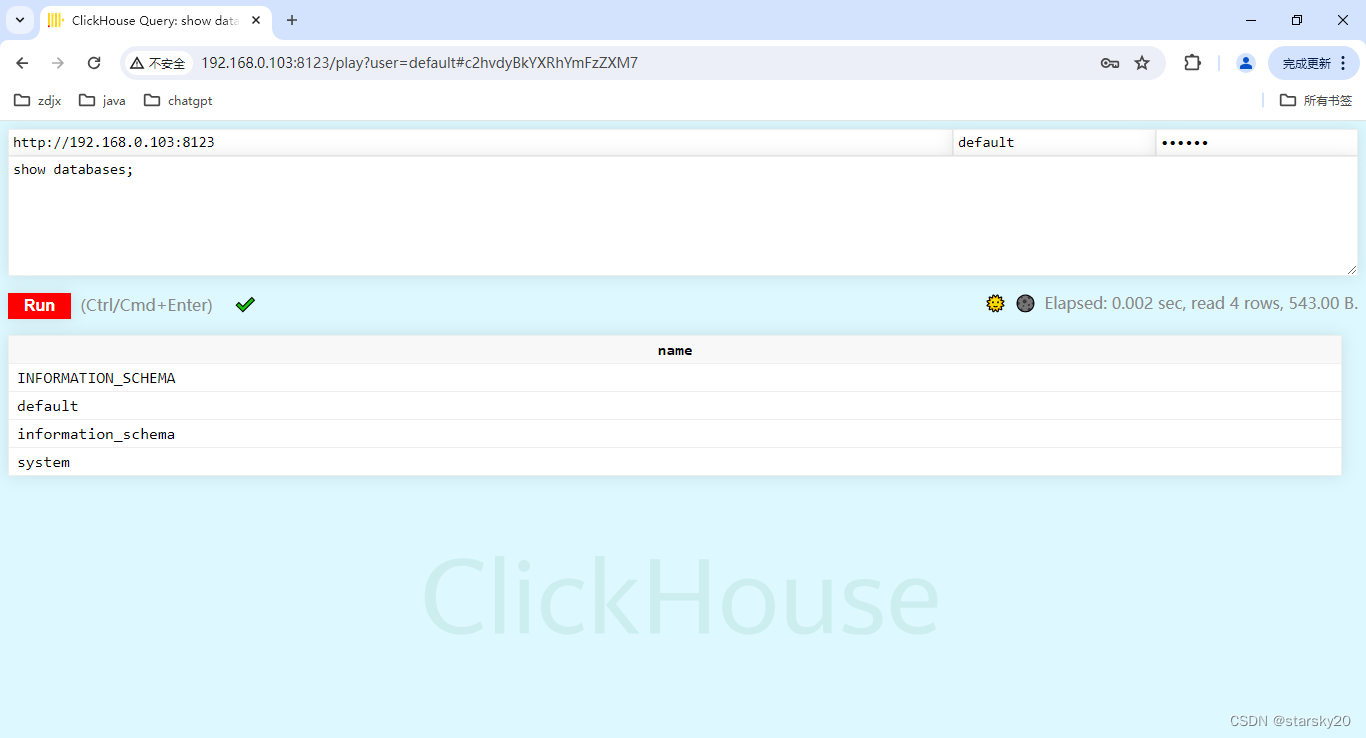The width and height of the screenshot is (1366, 738).
Task: Switch to dark theme via moon icon
Action: coord(1025,303)
